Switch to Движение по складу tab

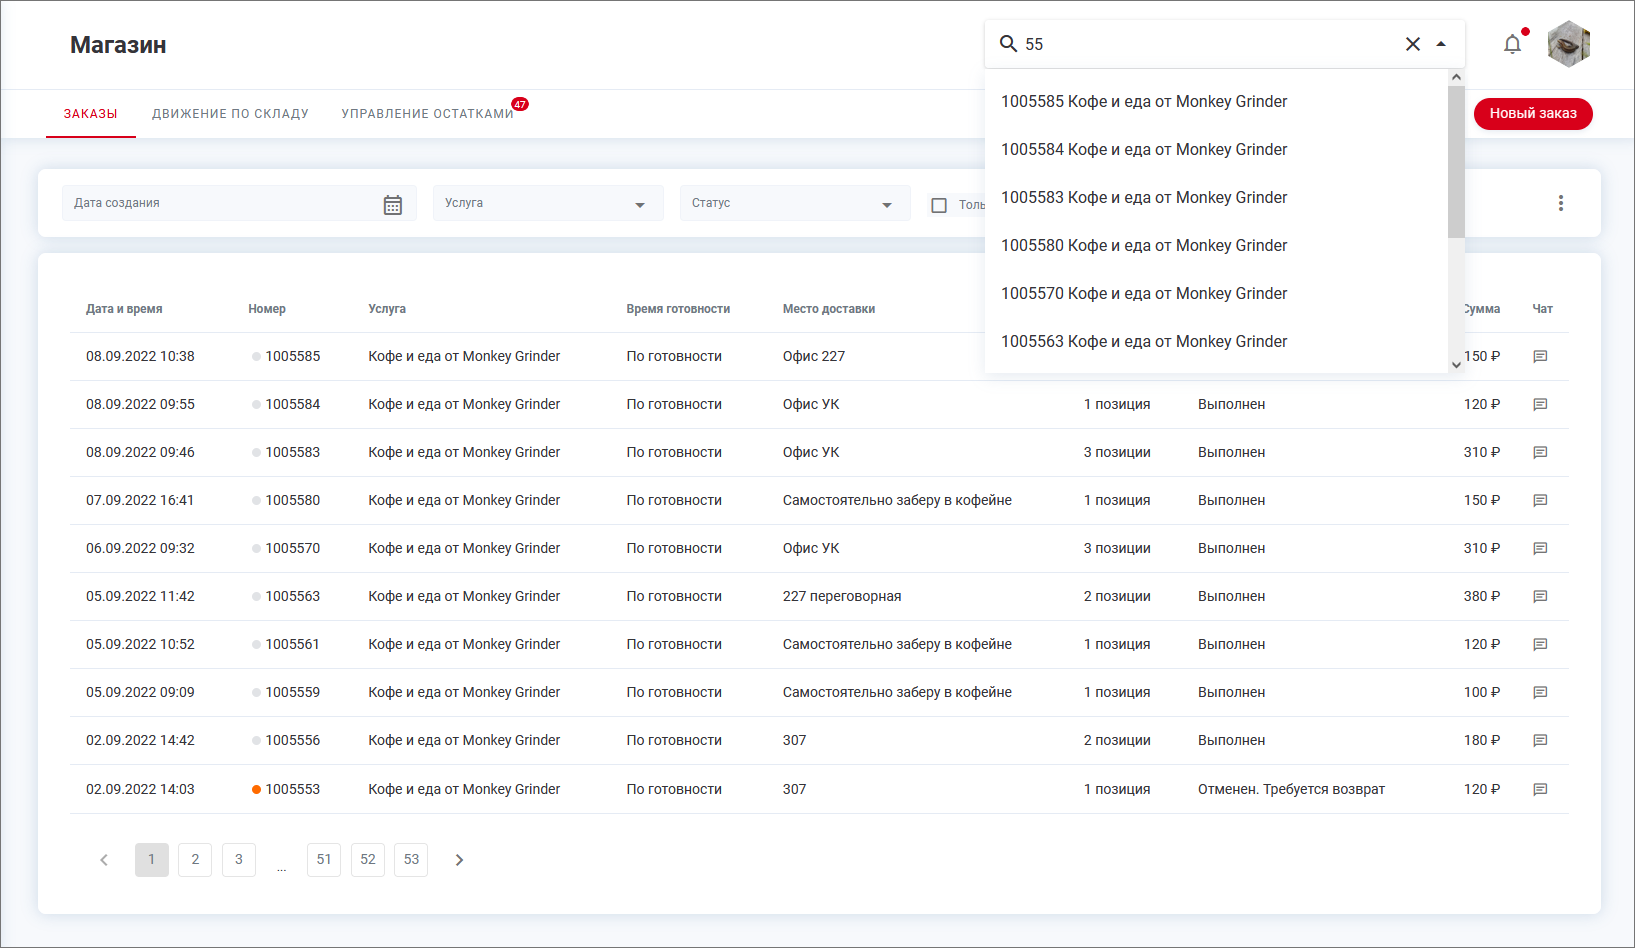tap(230, 114)
